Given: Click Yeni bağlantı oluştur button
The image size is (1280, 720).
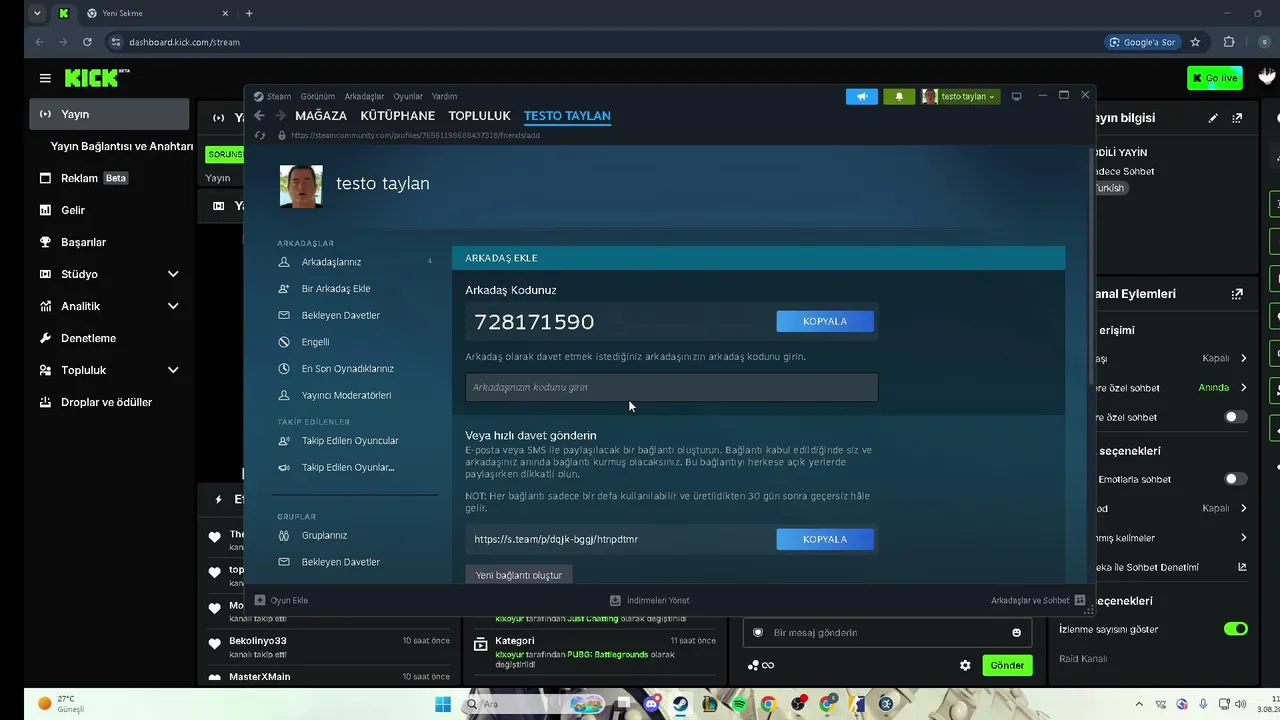Looking at the screenshot, I should pyautogui.click(x=518, y=575).
